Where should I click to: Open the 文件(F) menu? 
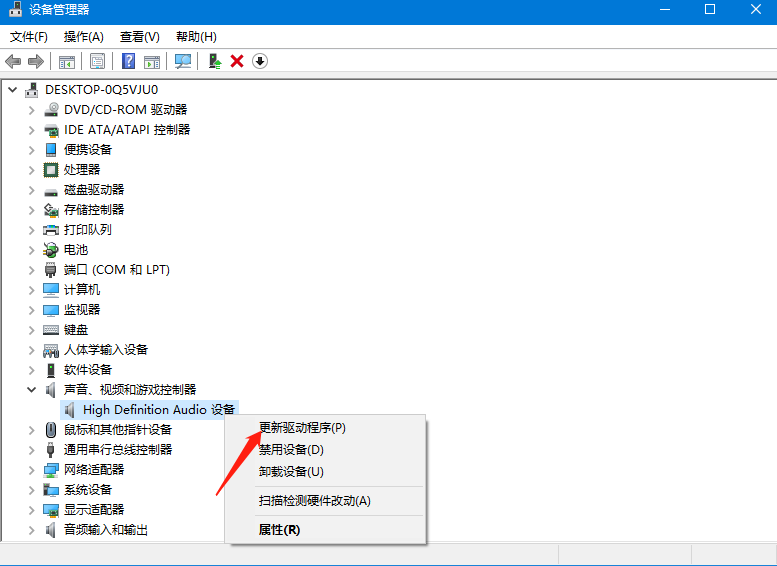[x=29, y=37]
